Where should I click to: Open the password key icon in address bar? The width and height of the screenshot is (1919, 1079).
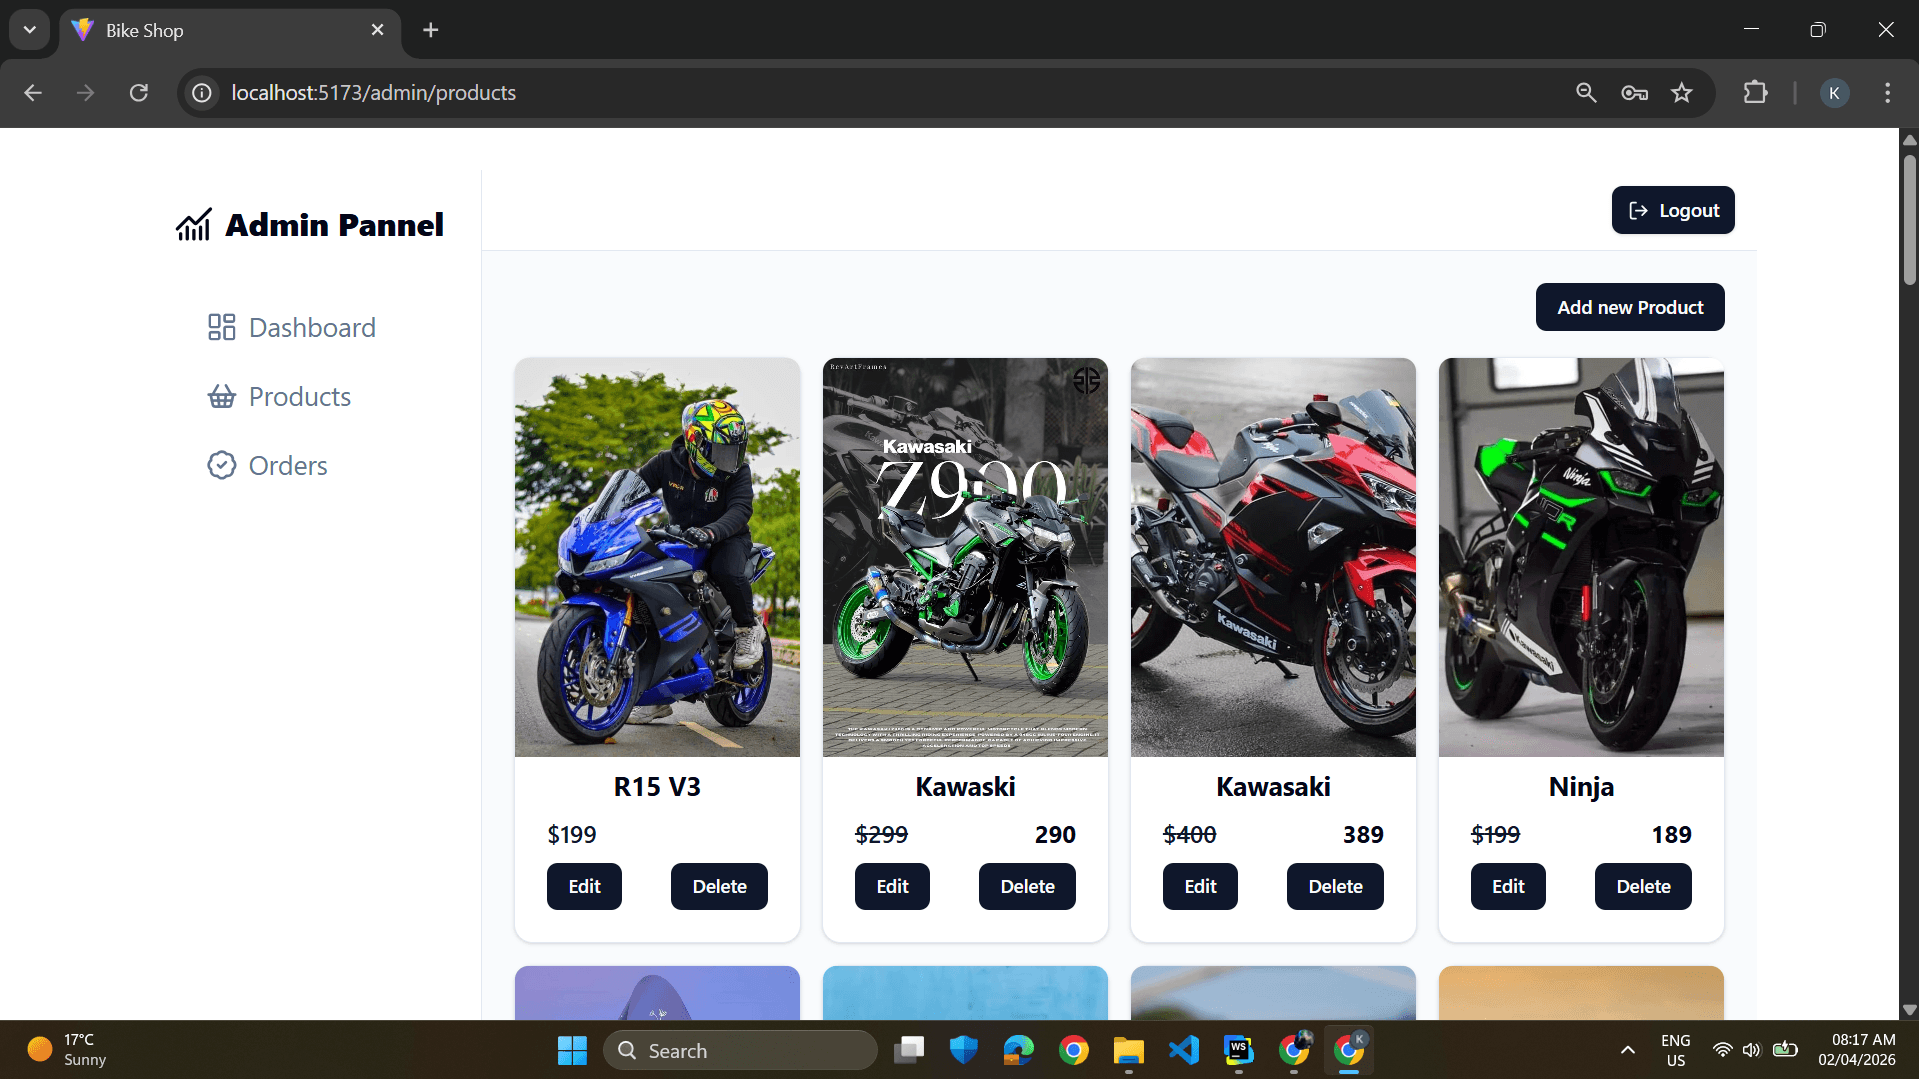tap(1634, 92)
